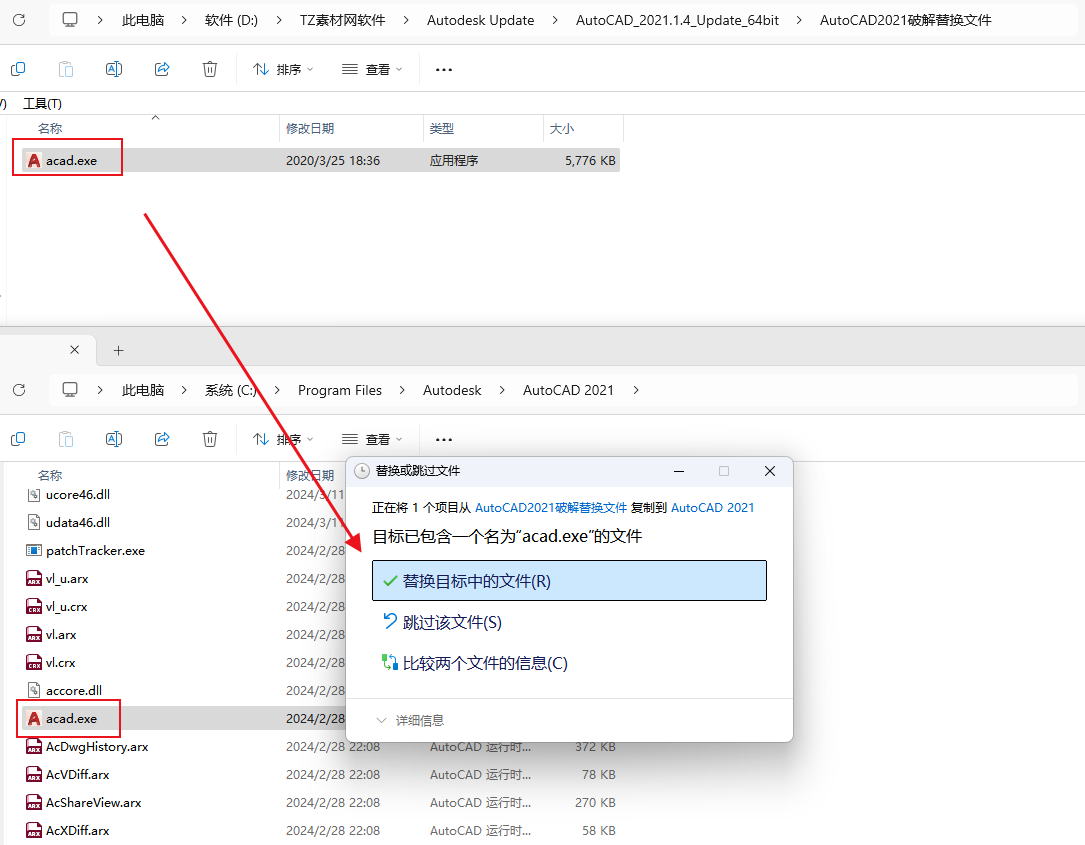Select accore.dll file
This screenshot has width=1085, height=845.
(x=73, y=691)
